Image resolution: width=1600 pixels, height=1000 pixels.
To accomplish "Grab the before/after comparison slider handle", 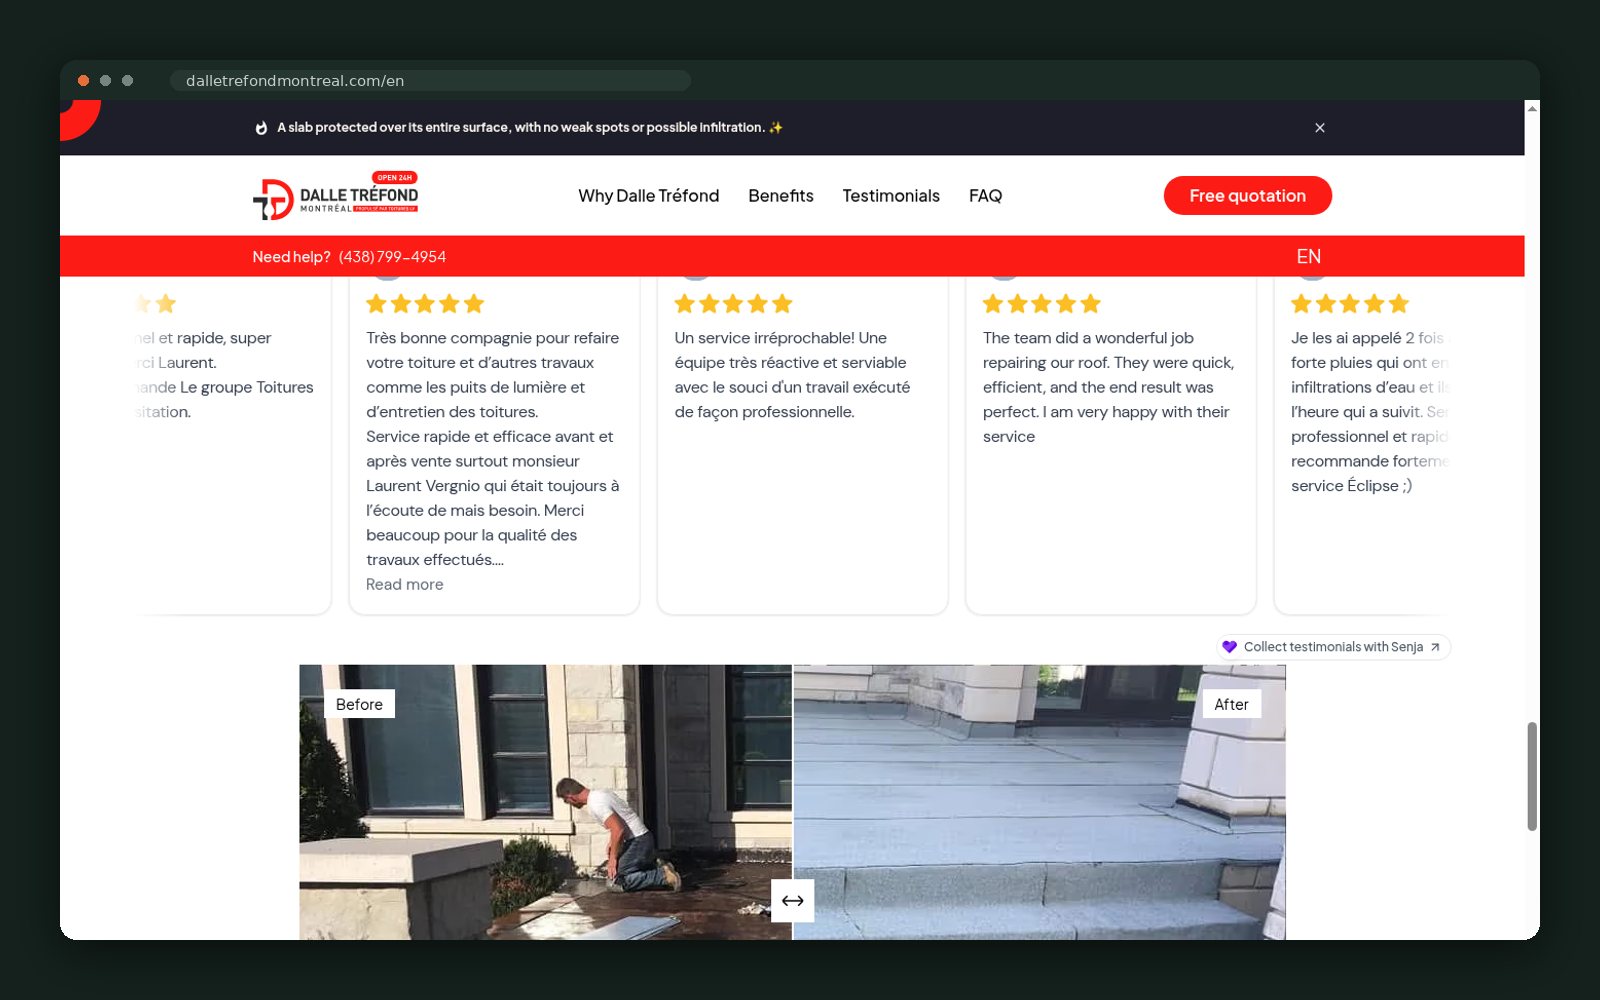I will [x=792, y=901].
